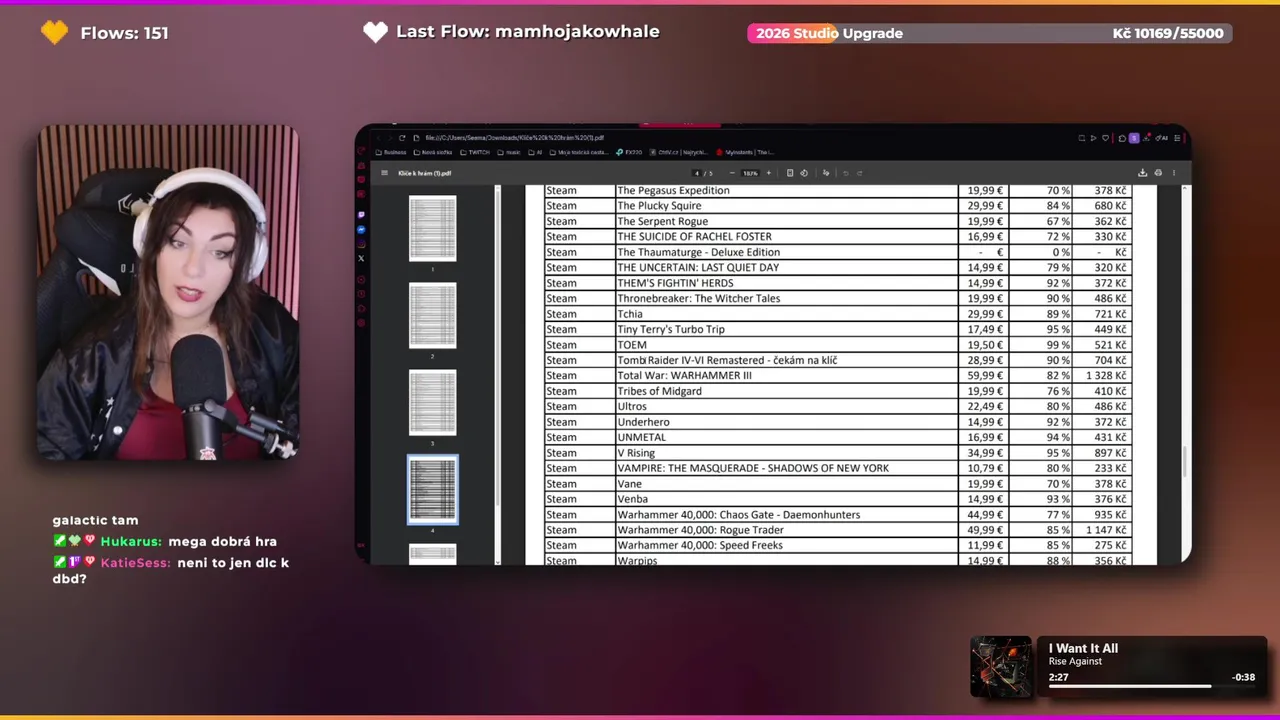The height and width of the screenshot is (720, 1280).
Task: Select page 3 thumbnail in PDF sidebar
Action: [433, 402]
